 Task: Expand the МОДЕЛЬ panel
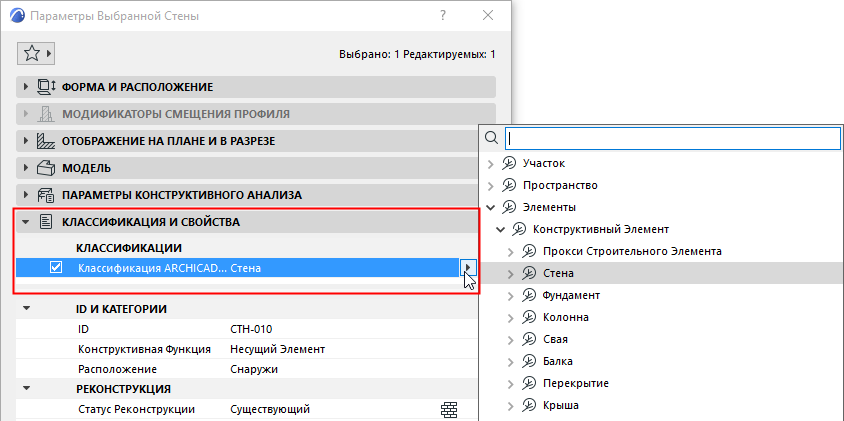[25, 168]
